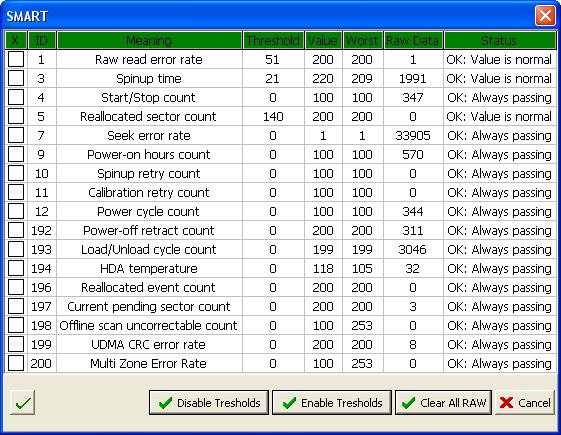
Task: Click the Enable Tresholds button
Action: click(x=332, y=403)
